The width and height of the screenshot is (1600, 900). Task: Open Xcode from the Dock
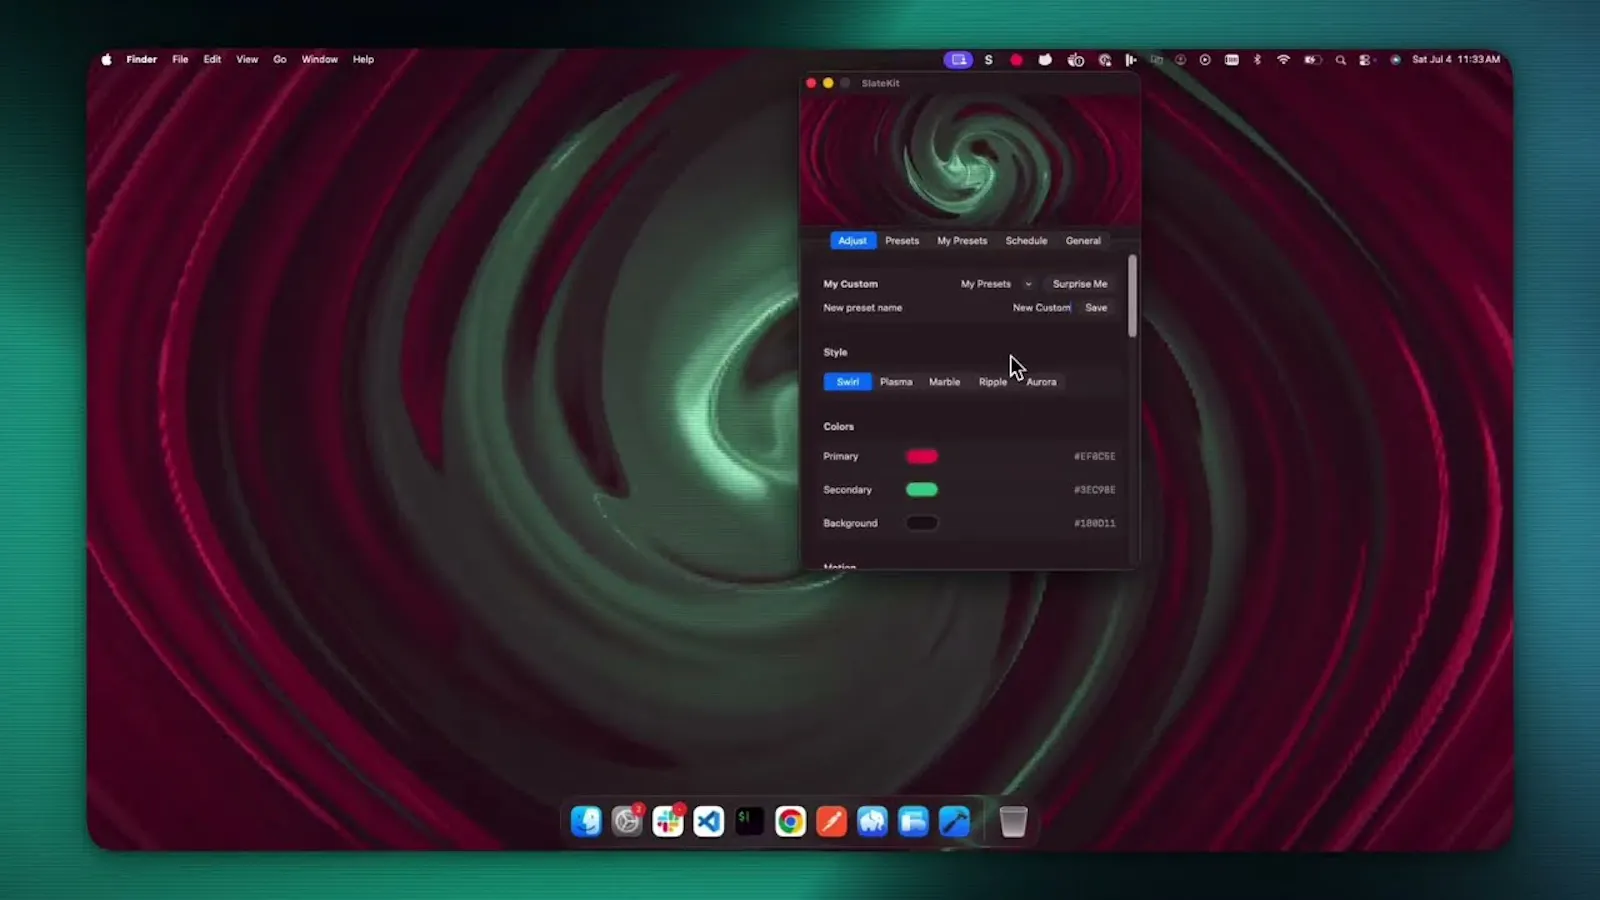click(954, 822)
